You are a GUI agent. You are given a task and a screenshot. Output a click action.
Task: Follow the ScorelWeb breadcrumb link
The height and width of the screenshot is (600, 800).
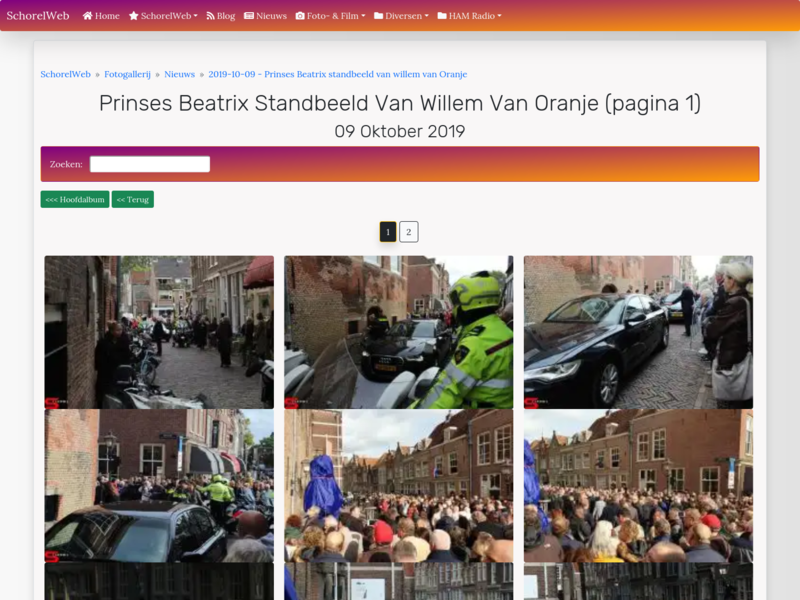[x=65, y=74]
